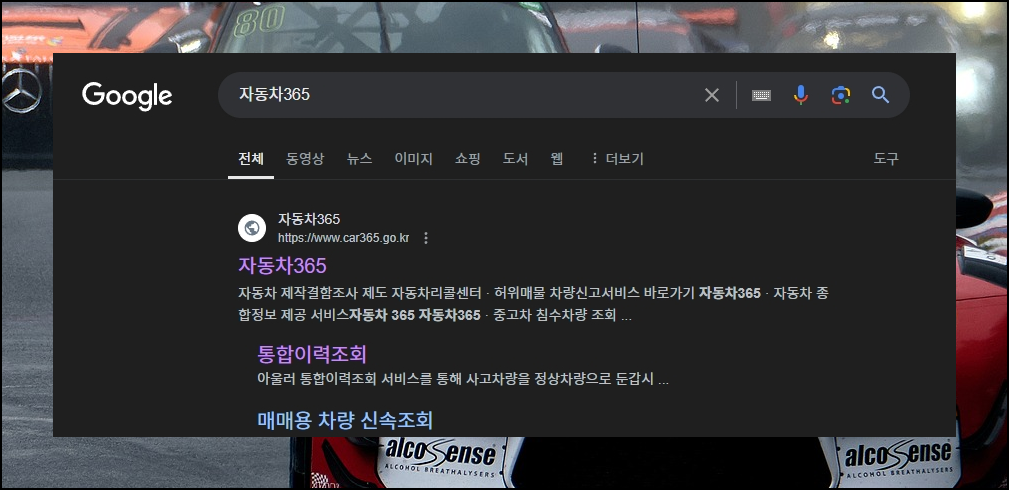Viewport: 1009px width, 490px height.
Task: Switch to the 도서 tab
Action: pyautogui.click(x=515, y=158)
